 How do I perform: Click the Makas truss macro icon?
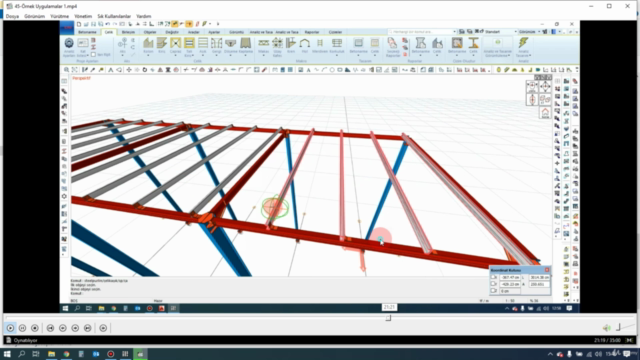coord(264,43)
